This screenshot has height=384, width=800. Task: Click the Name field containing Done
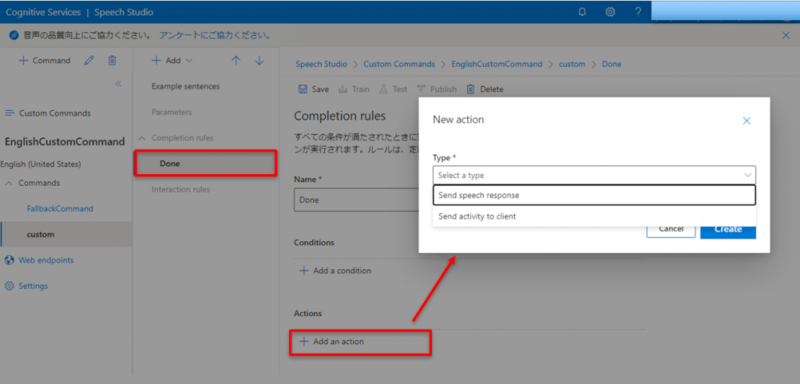pos(356,200)
